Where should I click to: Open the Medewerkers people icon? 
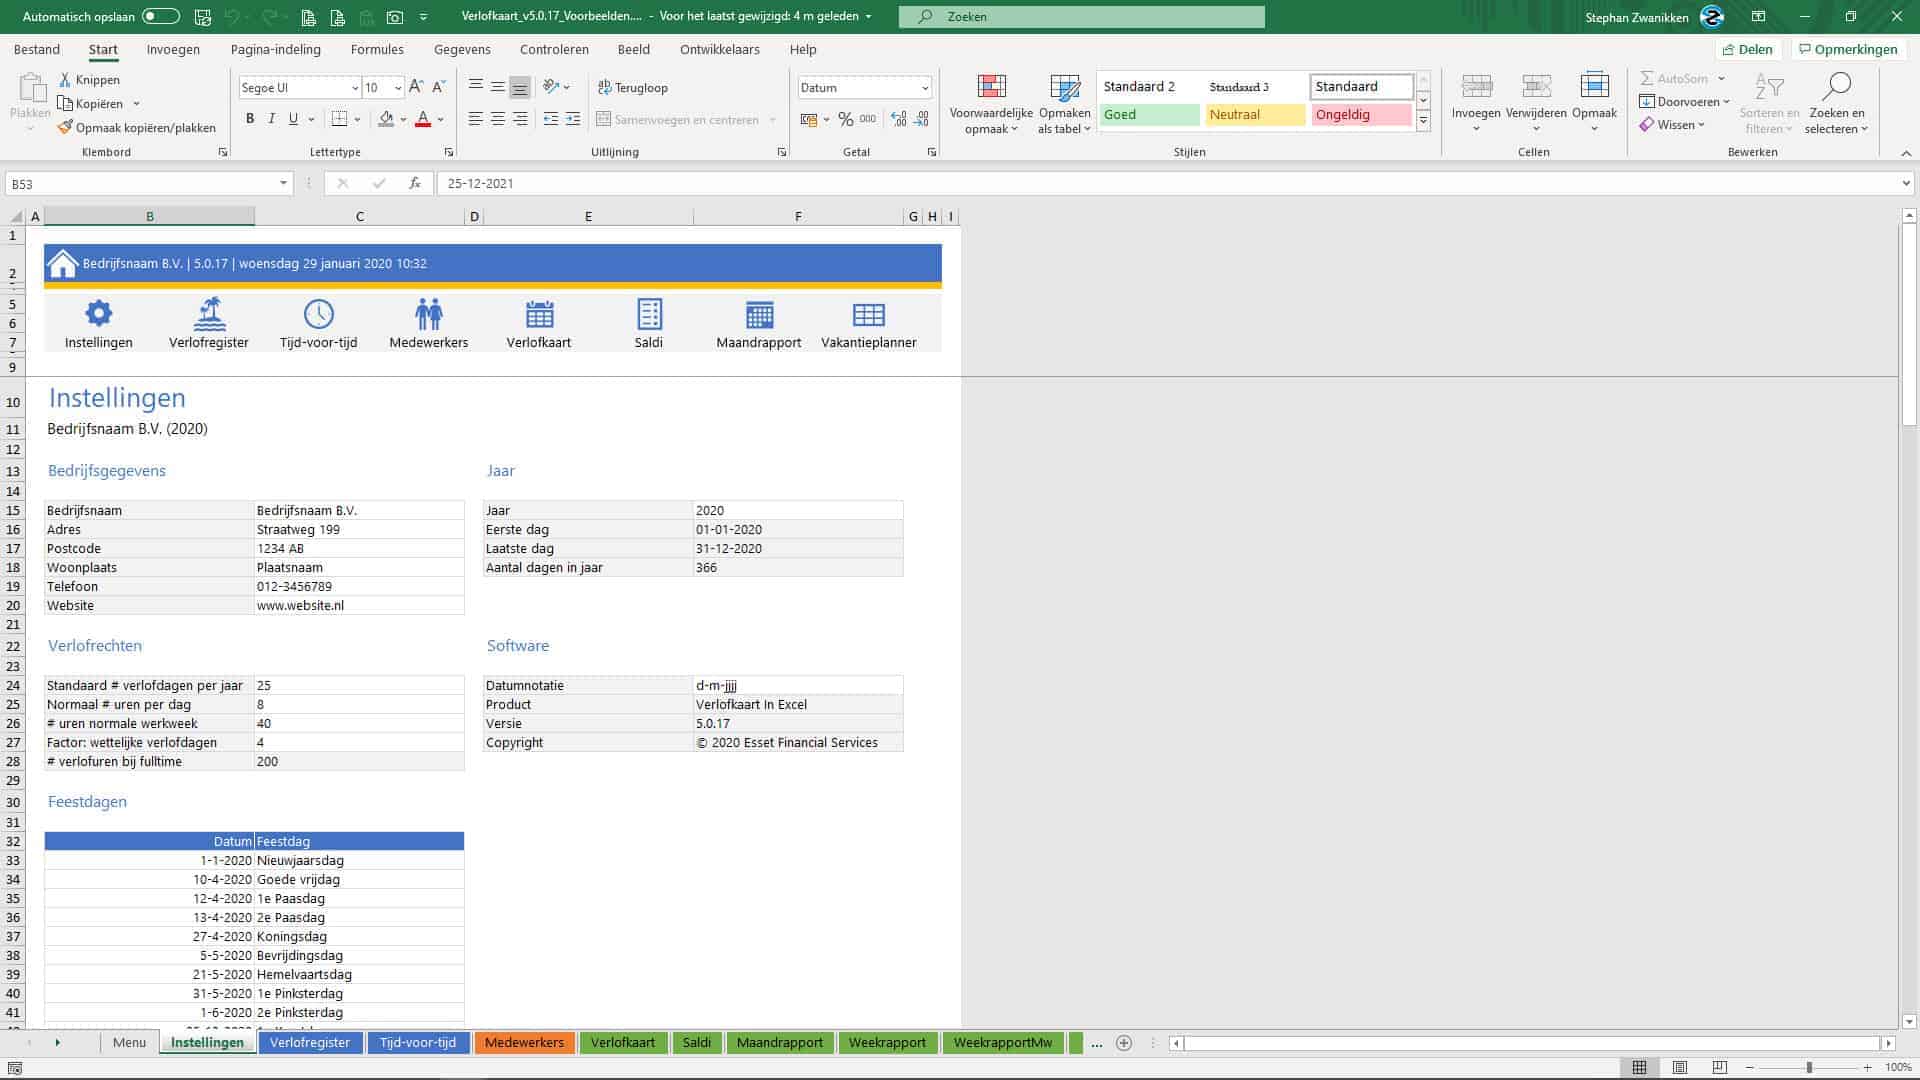pyautogui.click(x=428, y=314)
